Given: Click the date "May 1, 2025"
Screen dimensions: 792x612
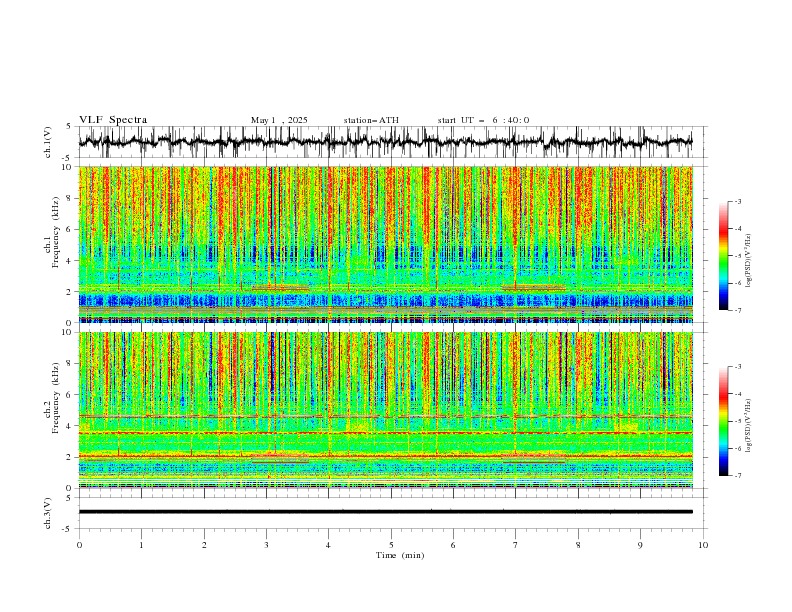Looking at the screenshot, I should point(279,120).
